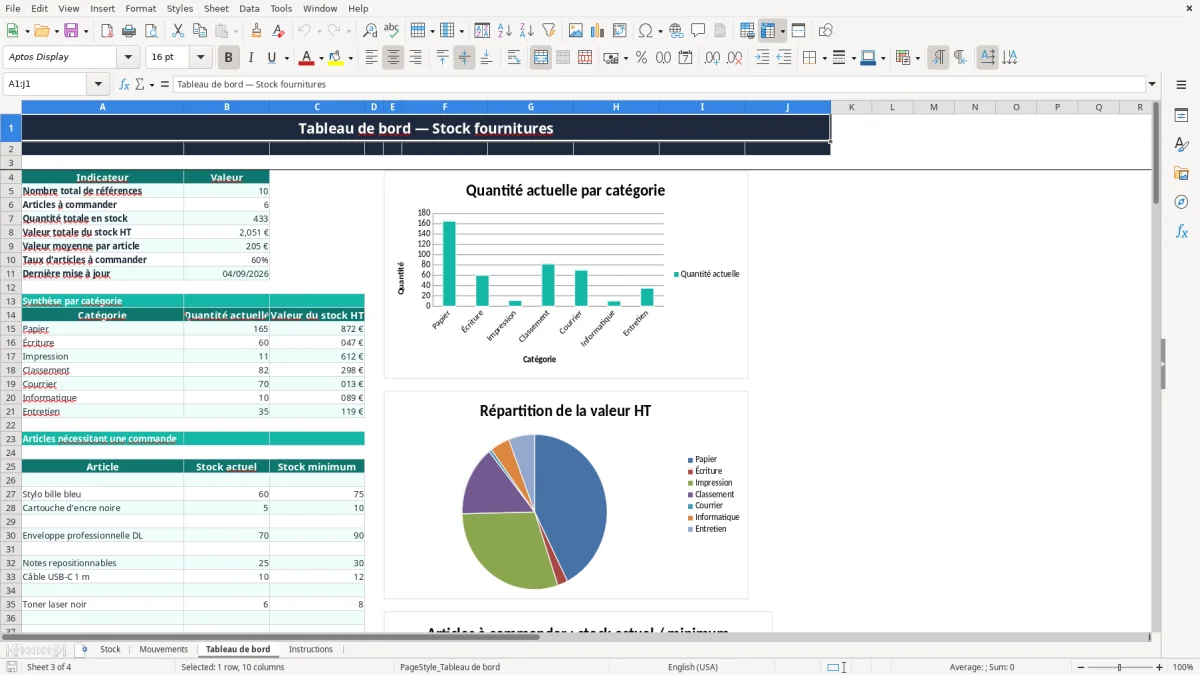Select row header 12
Image resolution: width=1200 pixels, height=675 pixels.
(x=11, y=287)
